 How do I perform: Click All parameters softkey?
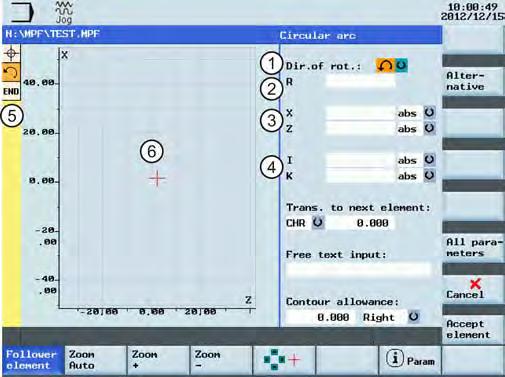pyautogui.click(x=473, y=247)
